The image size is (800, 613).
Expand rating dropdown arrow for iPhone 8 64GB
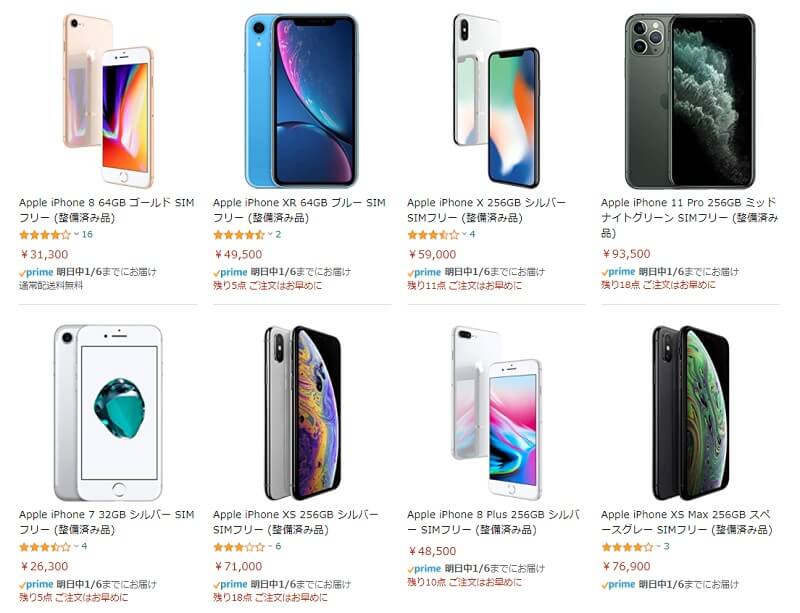(x=76, y=234)
